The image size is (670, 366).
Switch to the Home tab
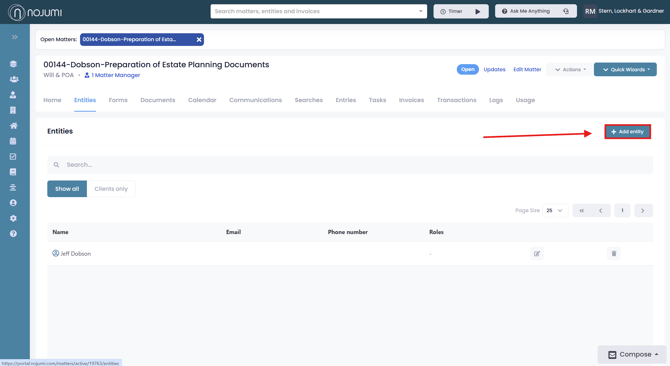click(x=52, y=100)
